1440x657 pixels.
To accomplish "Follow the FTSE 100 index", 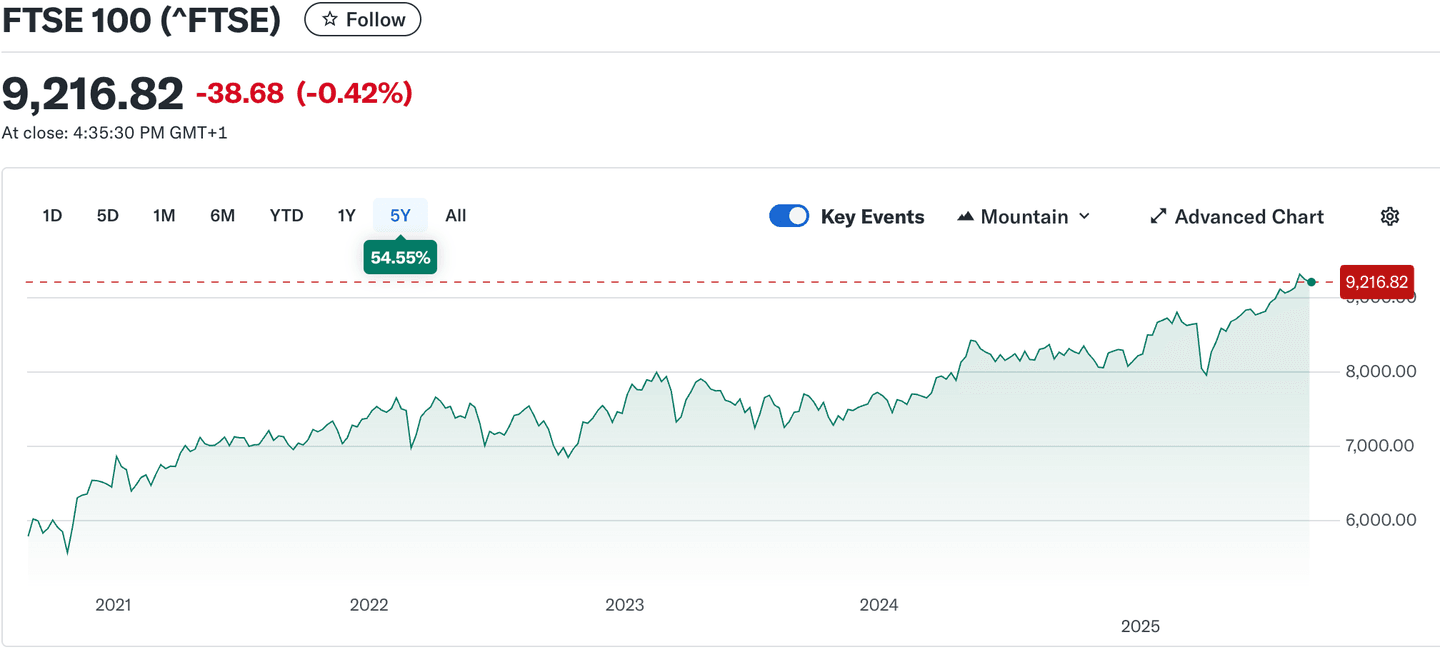I will 363,20.
